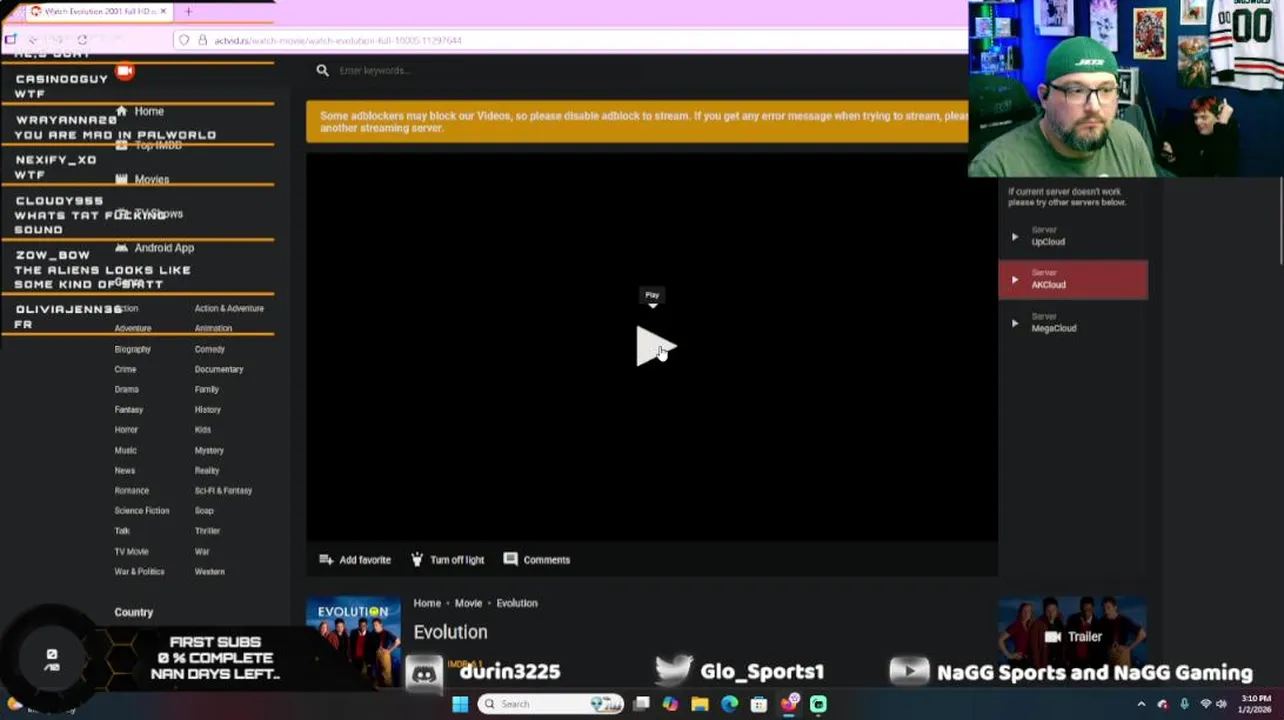Go to Movie in the breadcrumb
Screen dimensions: 1284x720
(x=468, y=603)
